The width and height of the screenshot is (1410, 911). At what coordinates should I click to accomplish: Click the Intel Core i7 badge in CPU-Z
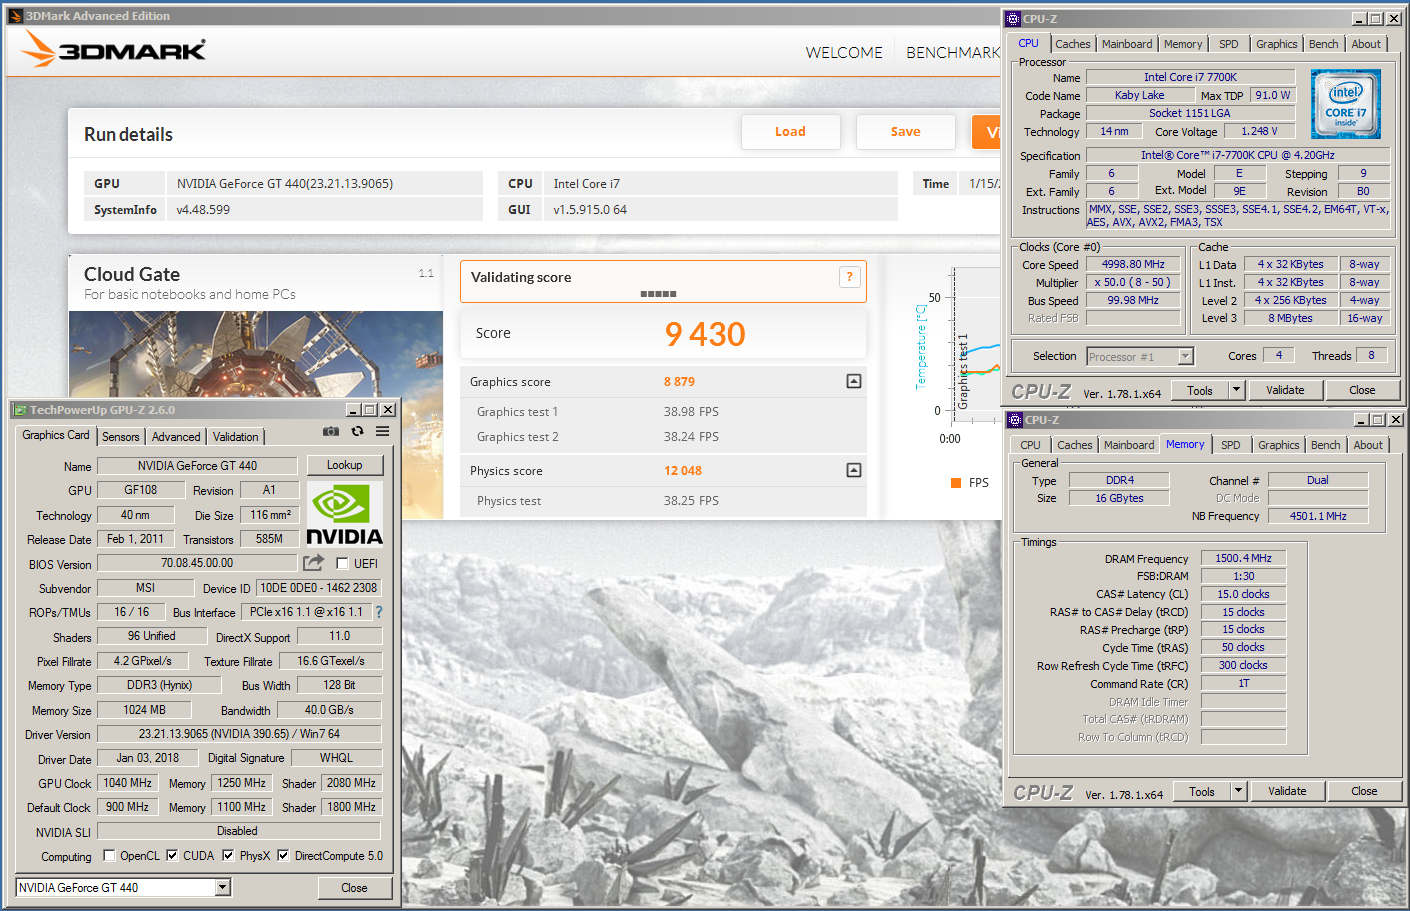point(1346,104)
